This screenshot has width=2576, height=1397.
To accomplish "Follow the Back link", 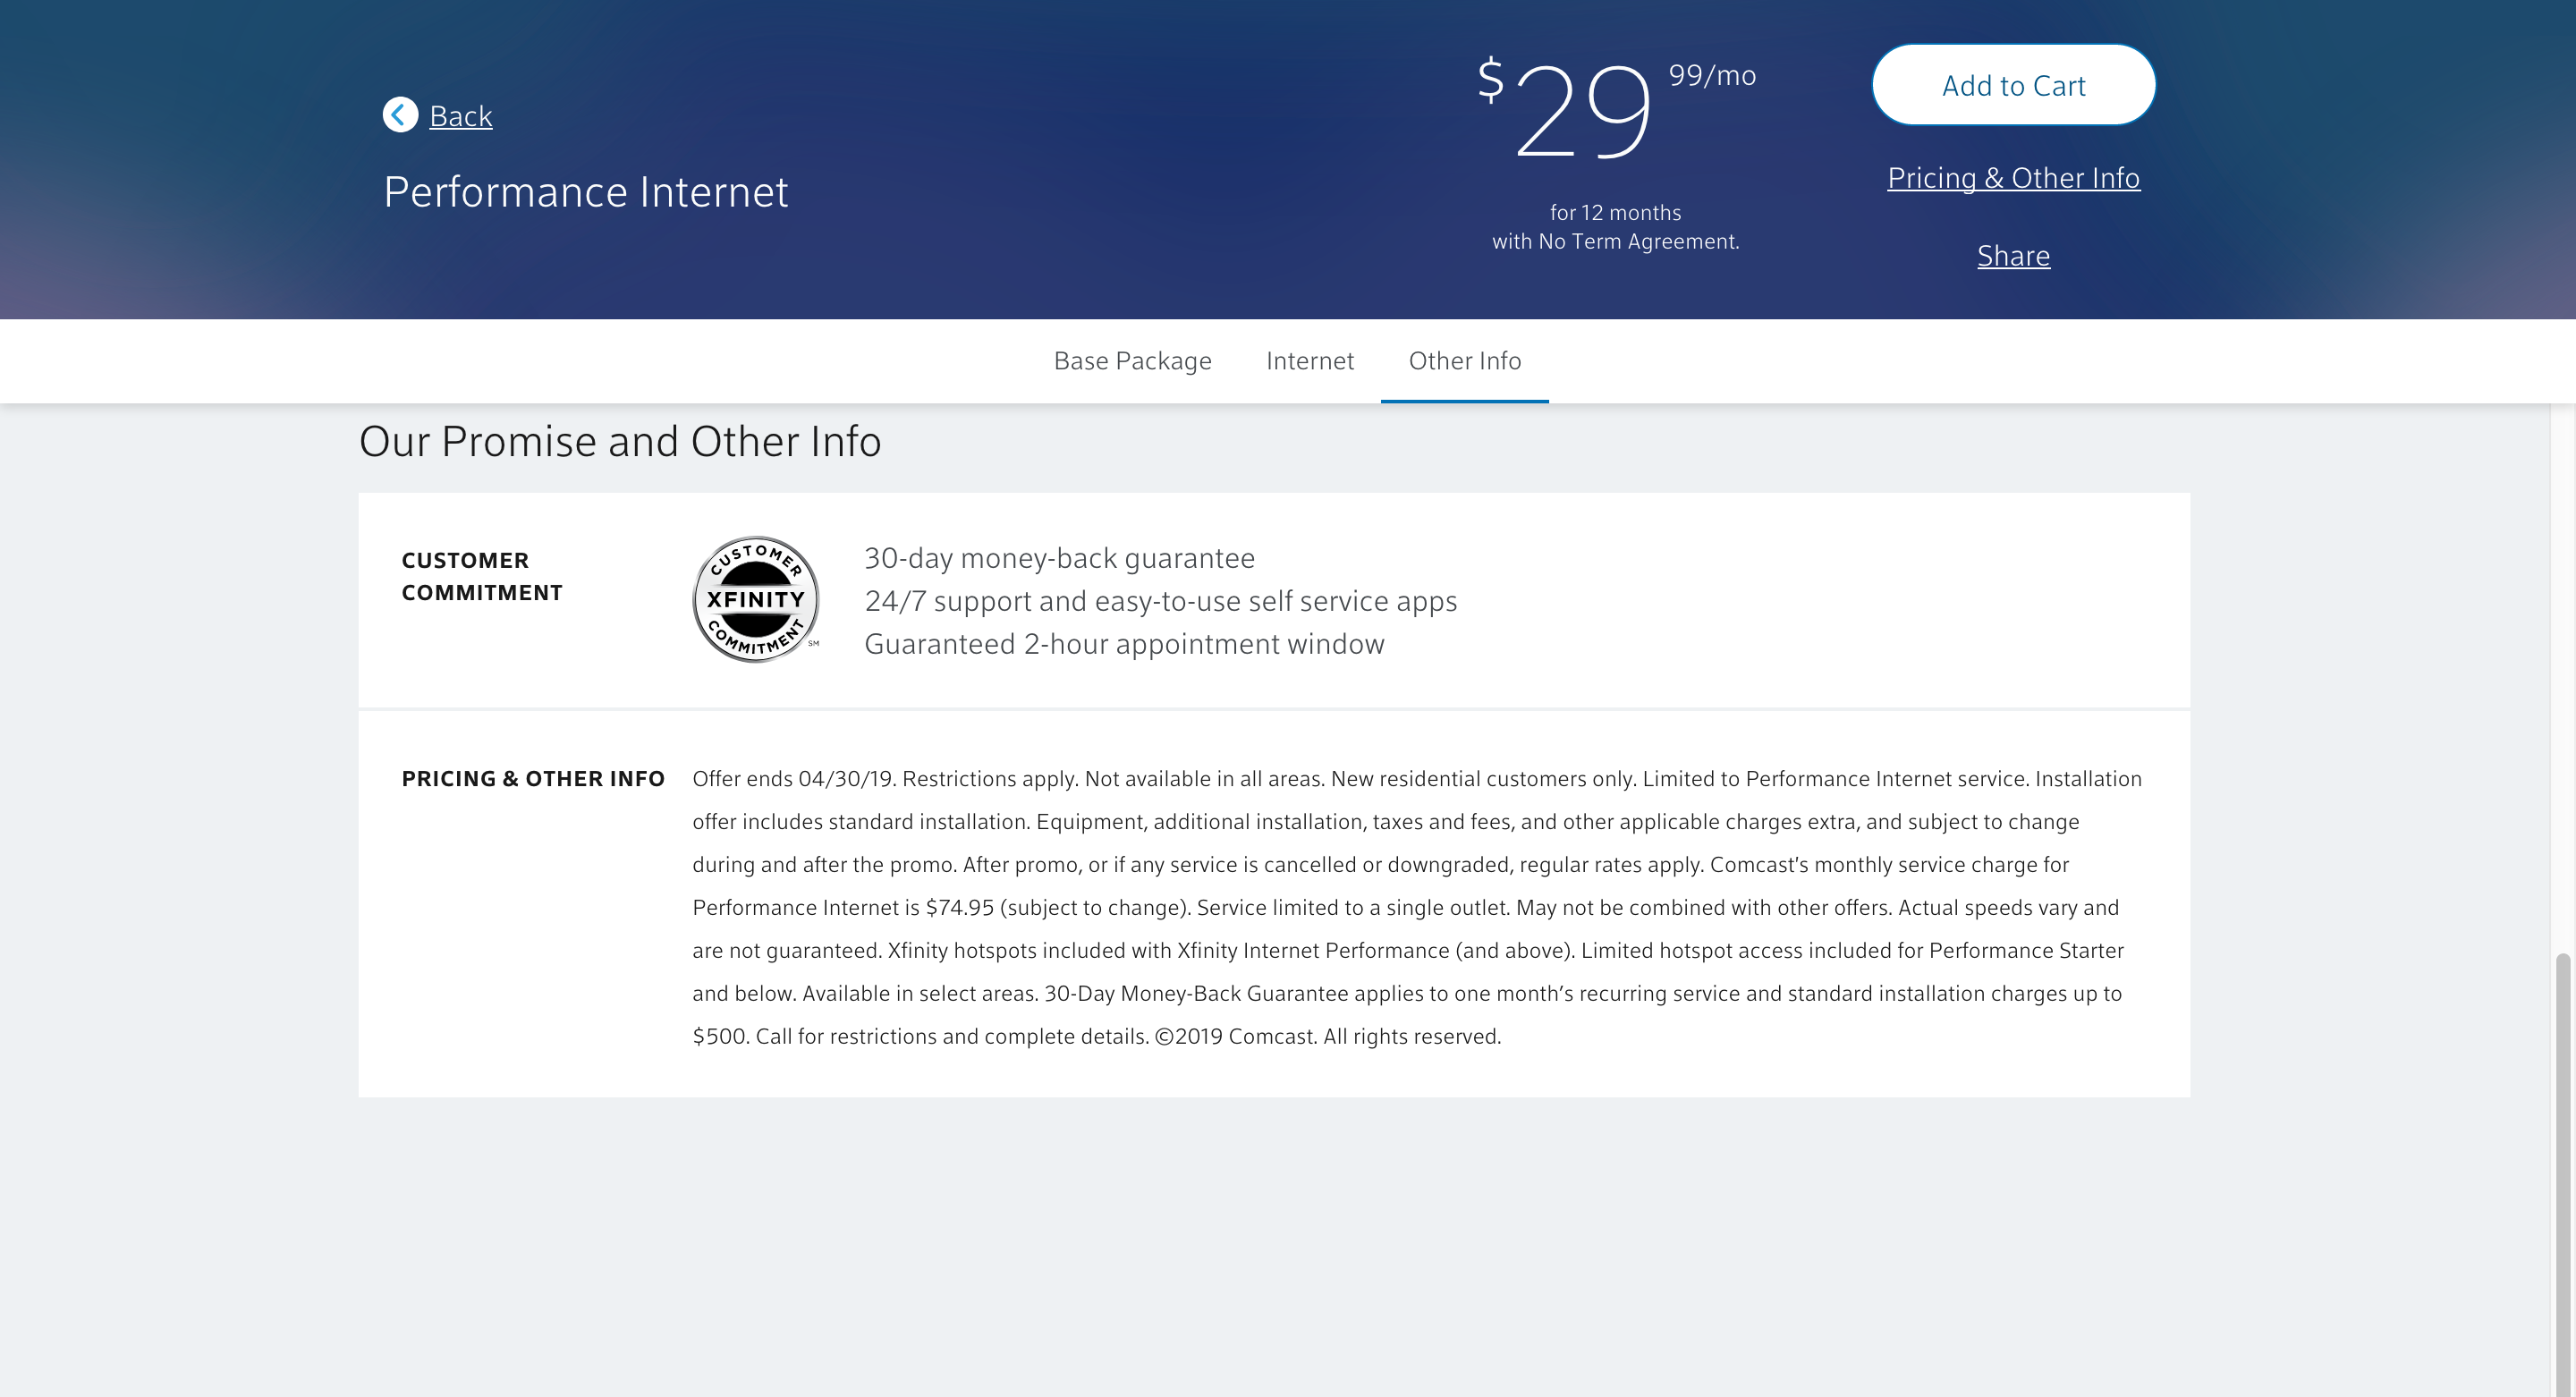I will click(x=461, y=116).
